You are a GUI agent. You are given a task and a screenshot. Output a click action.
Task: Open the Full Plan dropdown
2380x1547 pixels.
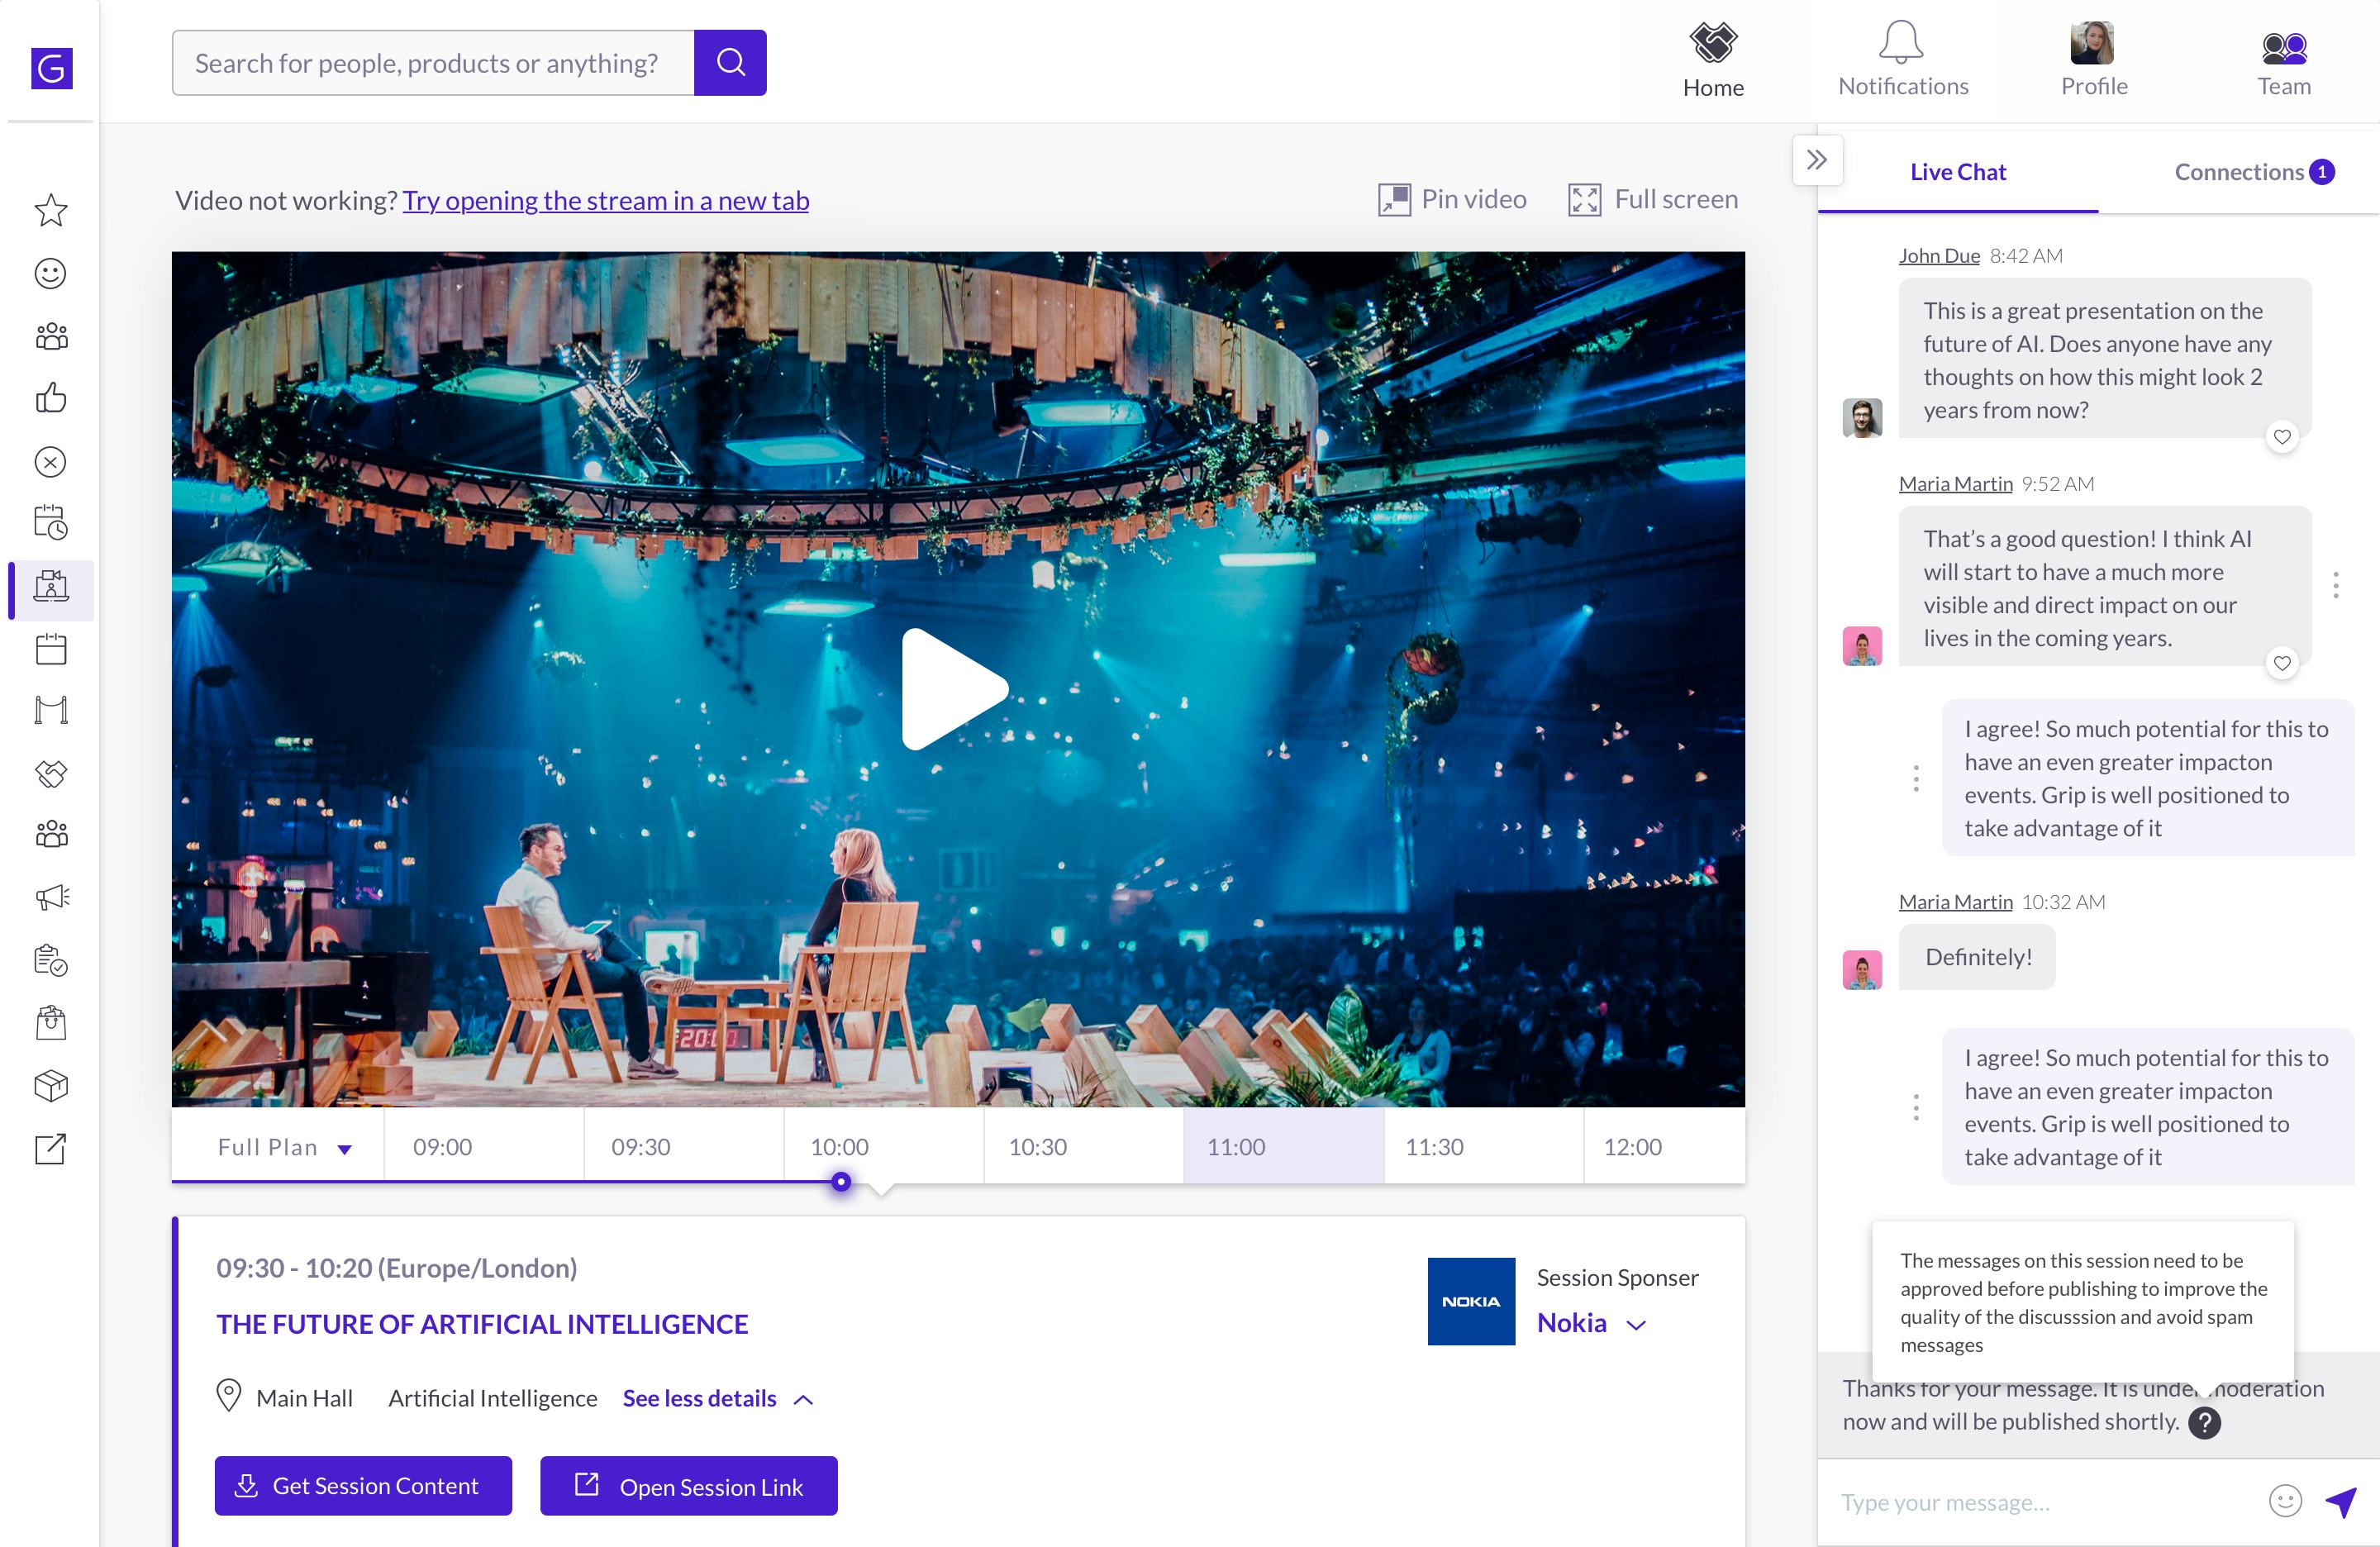coord(284,1147)
